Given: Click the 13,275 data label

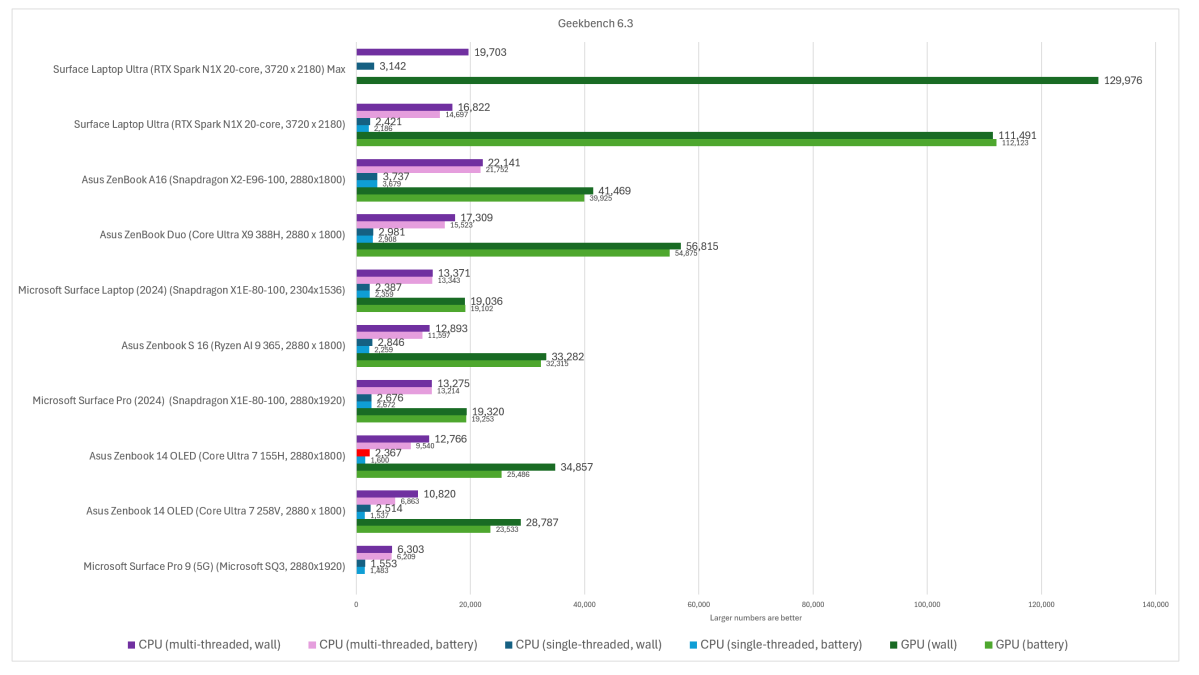Looking at the screenshot, I should (x=453, y=384).
